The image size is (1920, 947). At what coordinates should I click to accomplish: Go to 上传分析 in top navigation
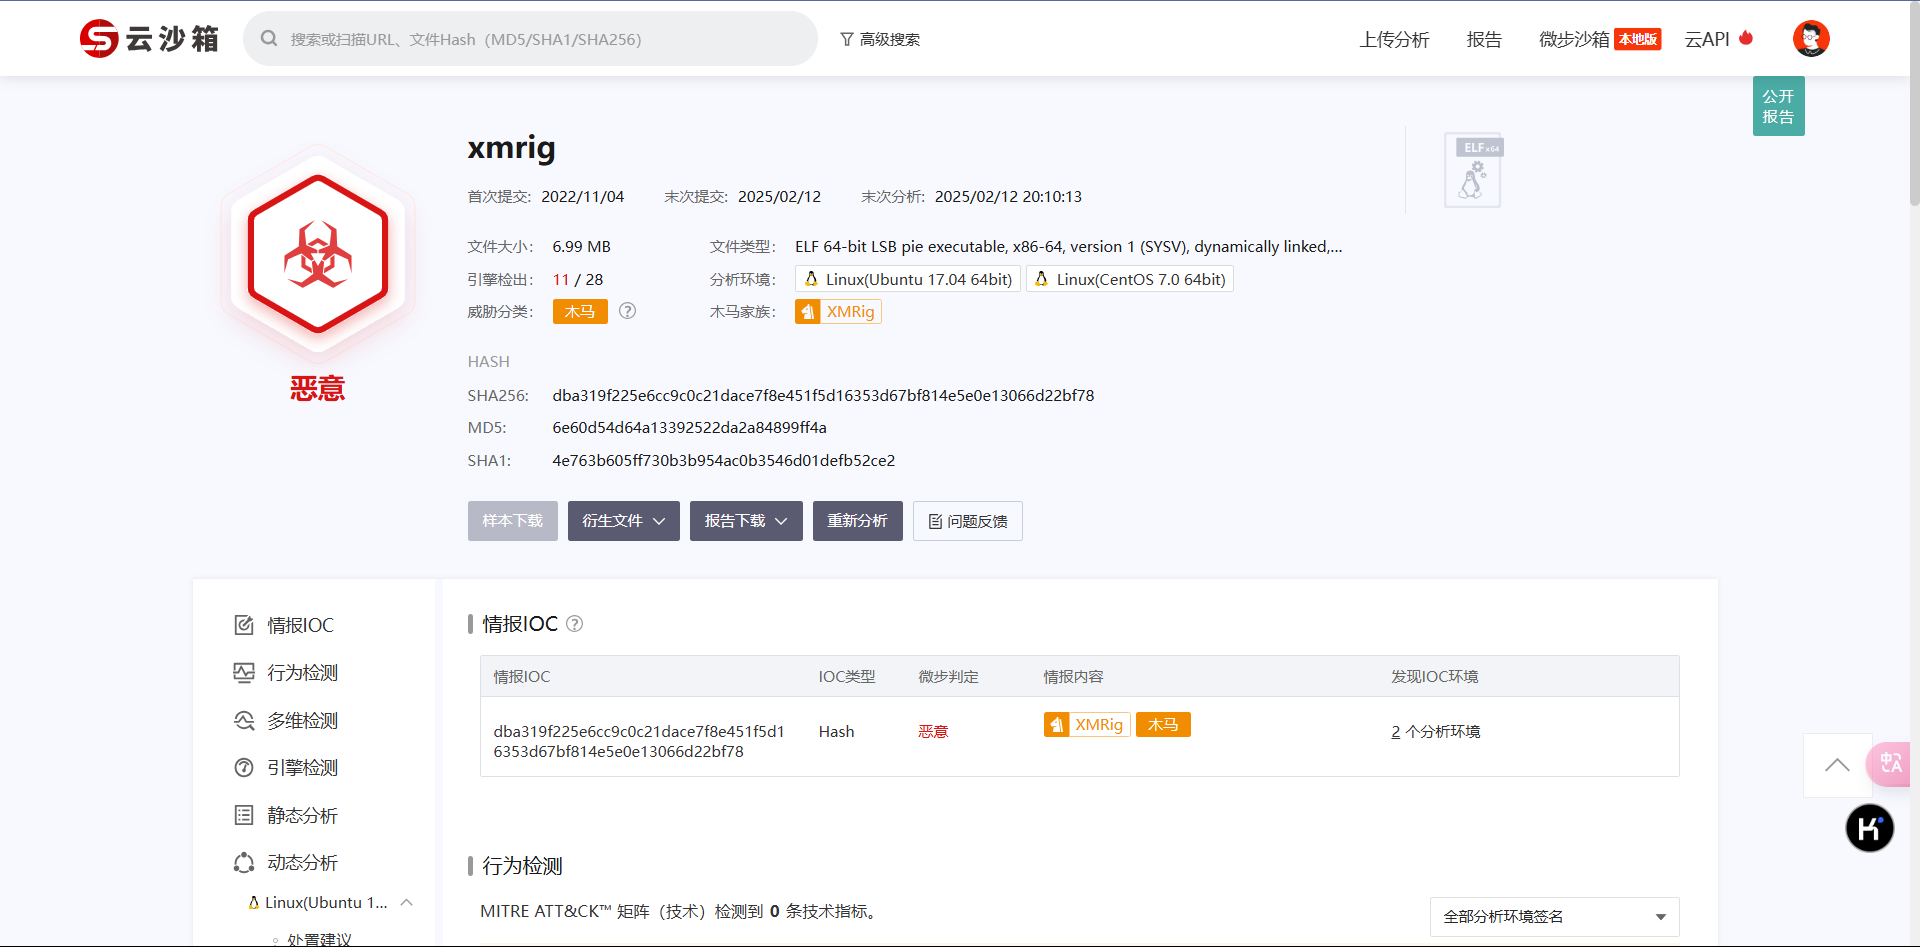tap(1394, 39)
